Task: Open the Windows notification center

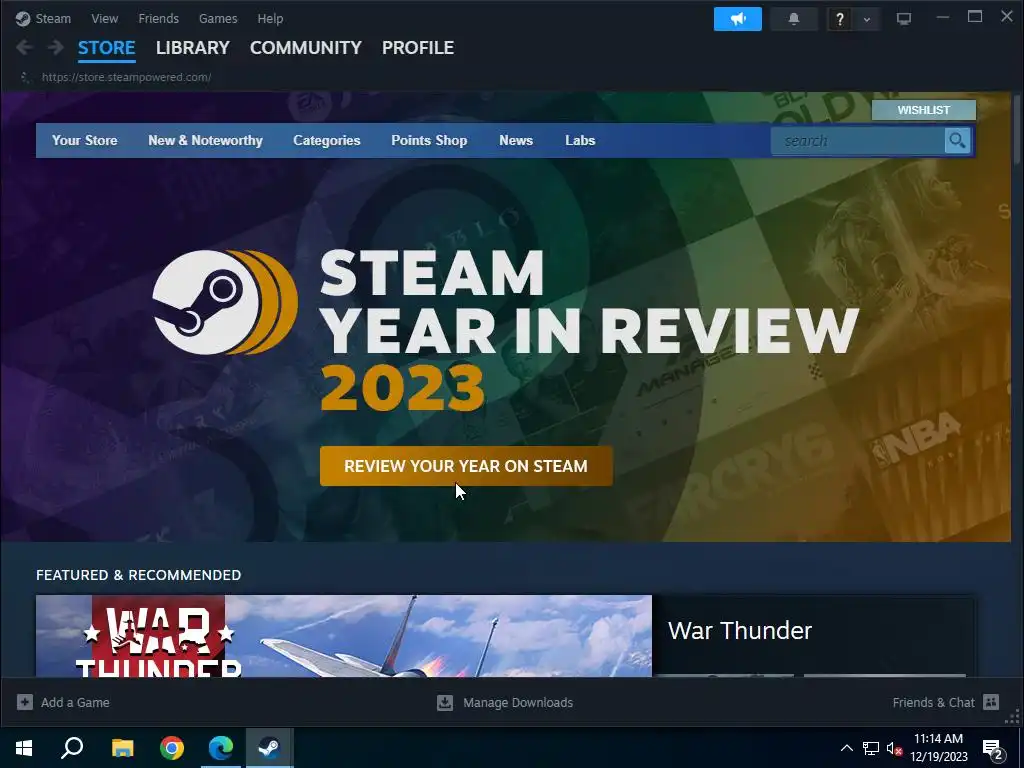Action: pyautogui.click(x=993, y=749)
